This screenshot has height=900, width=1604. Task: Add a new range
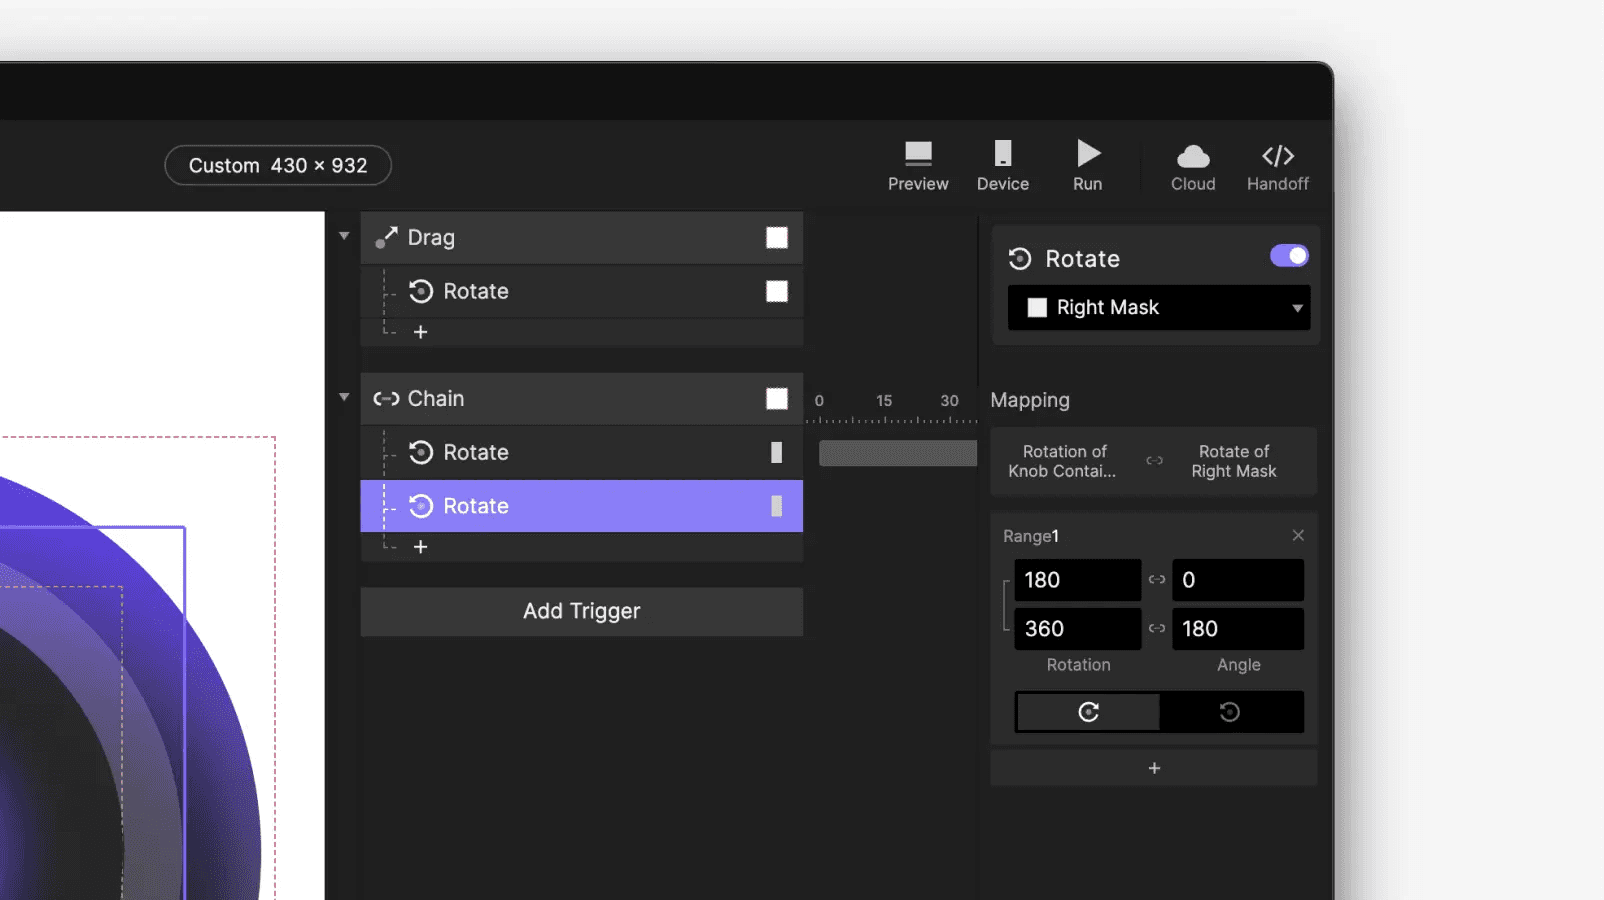[x=1154, y=768]
